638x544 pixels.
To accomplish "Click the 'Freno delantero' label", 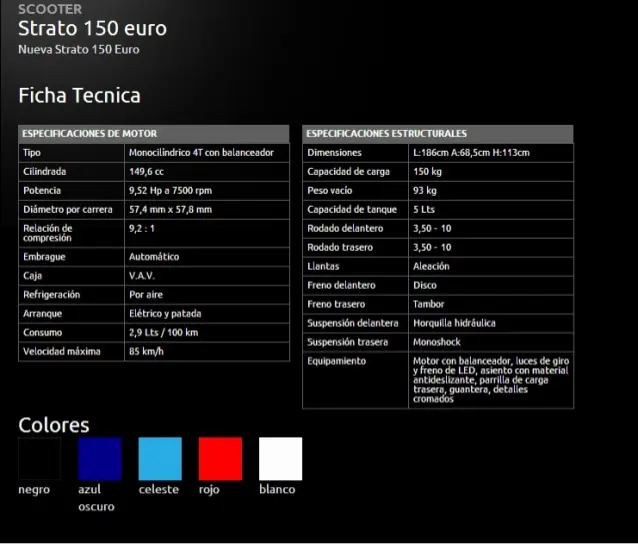I will click(x=341, y=285).
